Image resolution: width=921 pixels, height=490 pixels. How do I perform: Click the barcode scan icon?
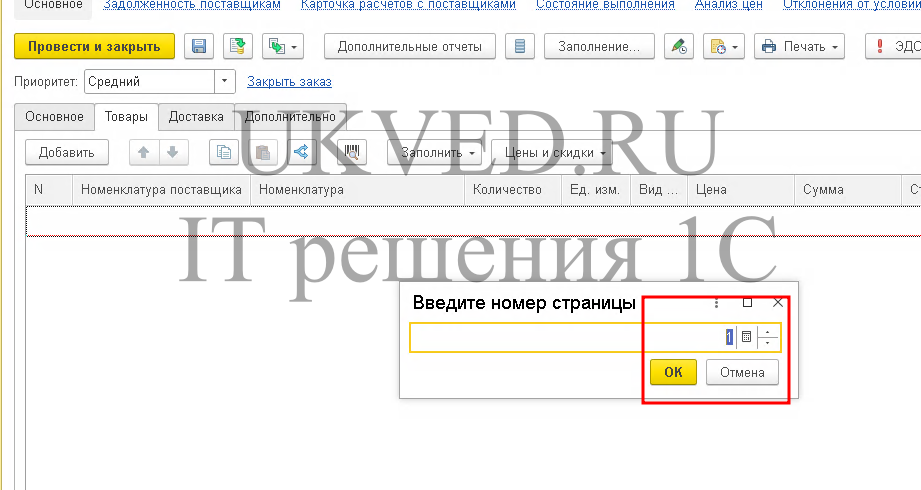[x=352, y=153]
